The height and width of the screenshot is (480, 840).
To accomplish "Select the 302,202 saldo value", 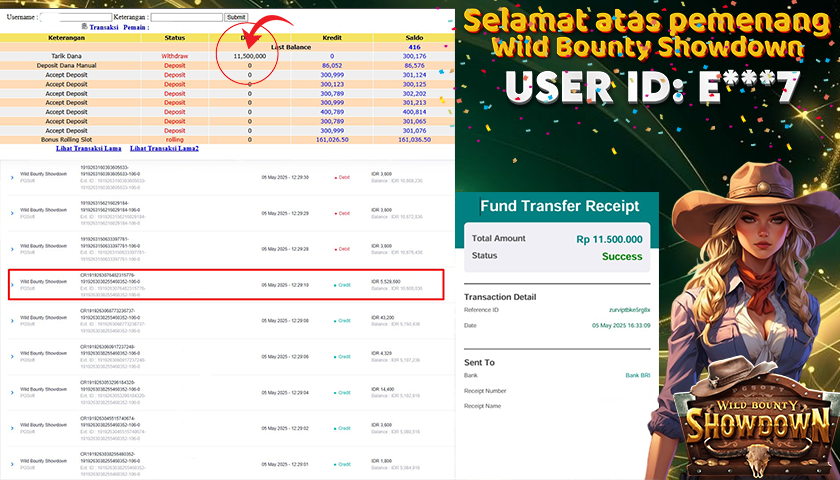I will click(414, 93).
